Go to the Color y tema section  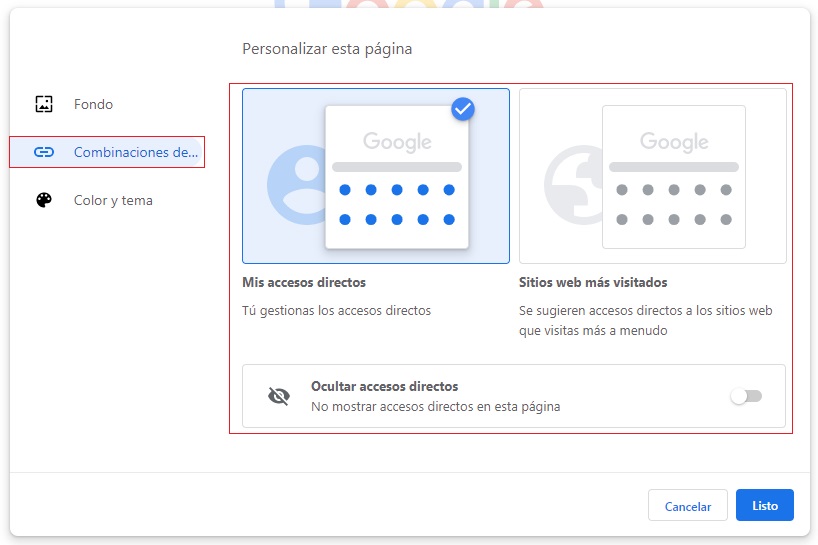coord(113,200)
